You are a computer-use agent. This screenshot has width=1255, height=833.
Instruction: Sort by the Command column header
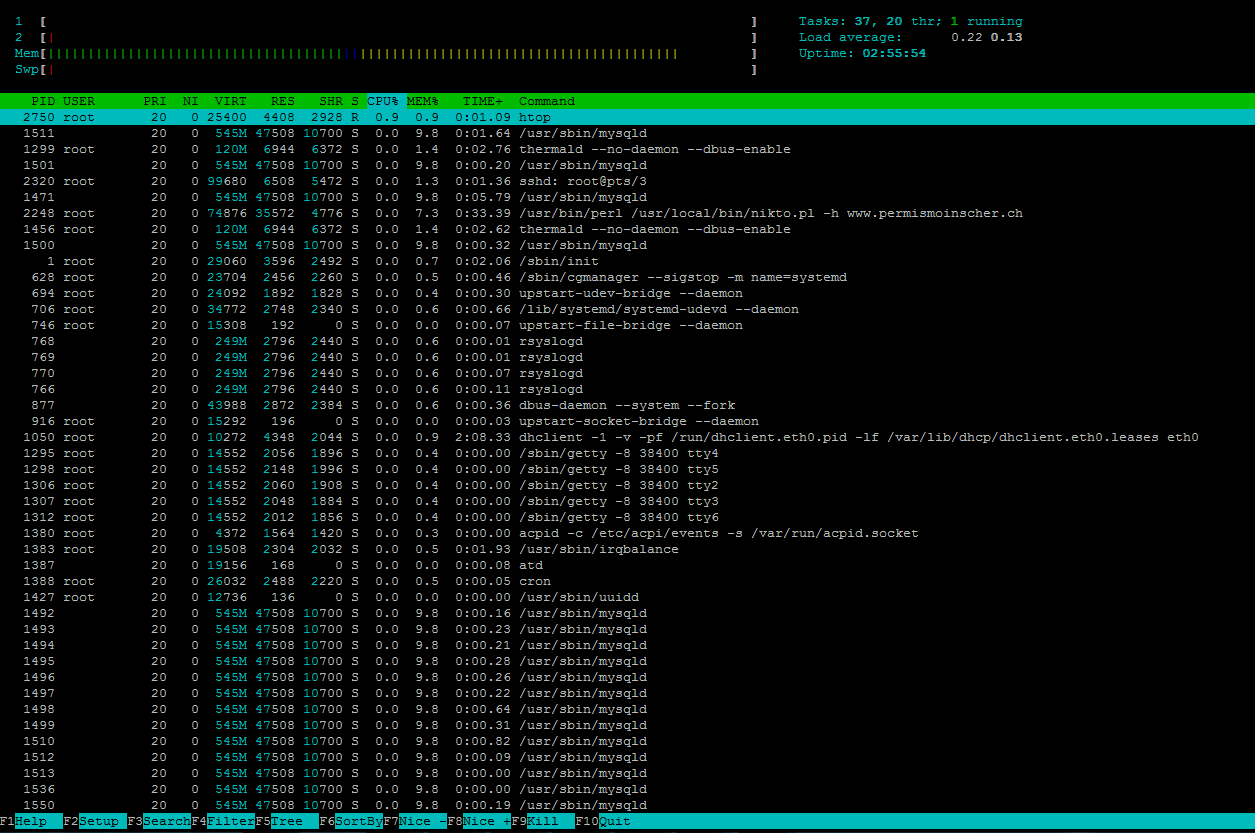[547, 101]
